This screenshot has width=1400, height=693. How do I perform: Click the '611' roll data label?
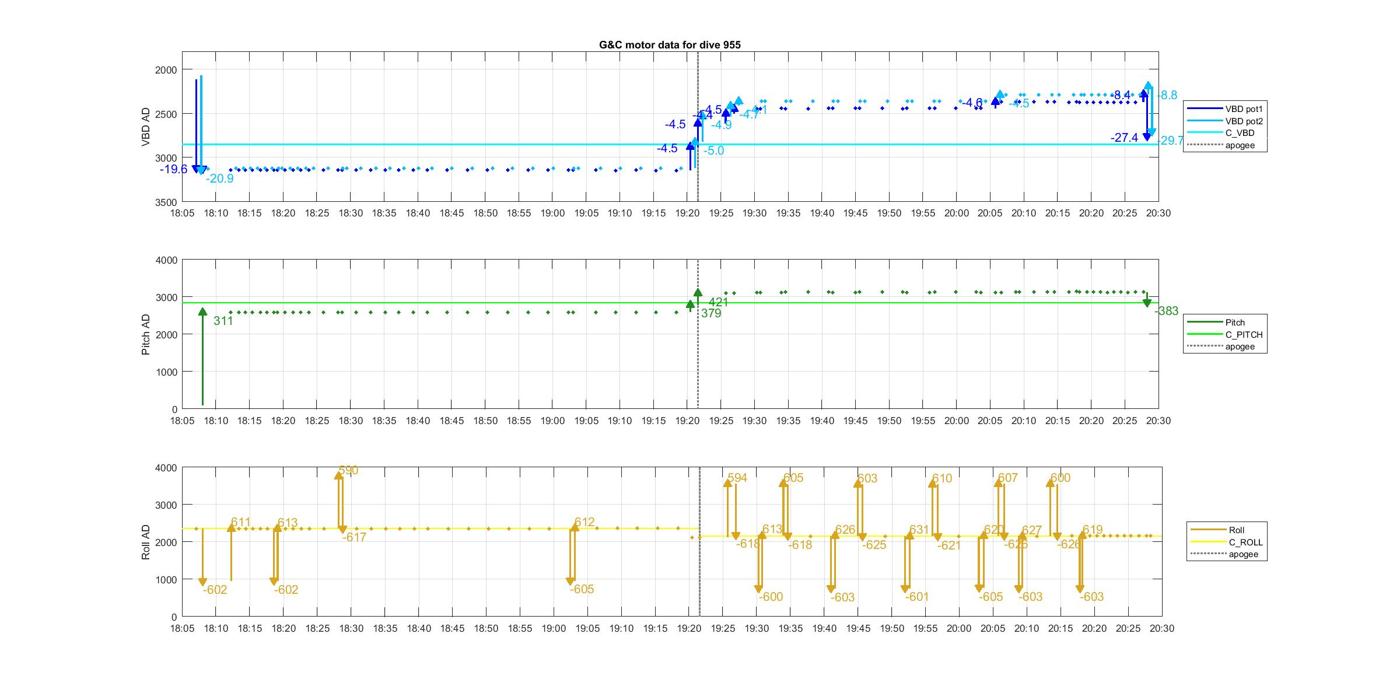click(x=241, y=522)
